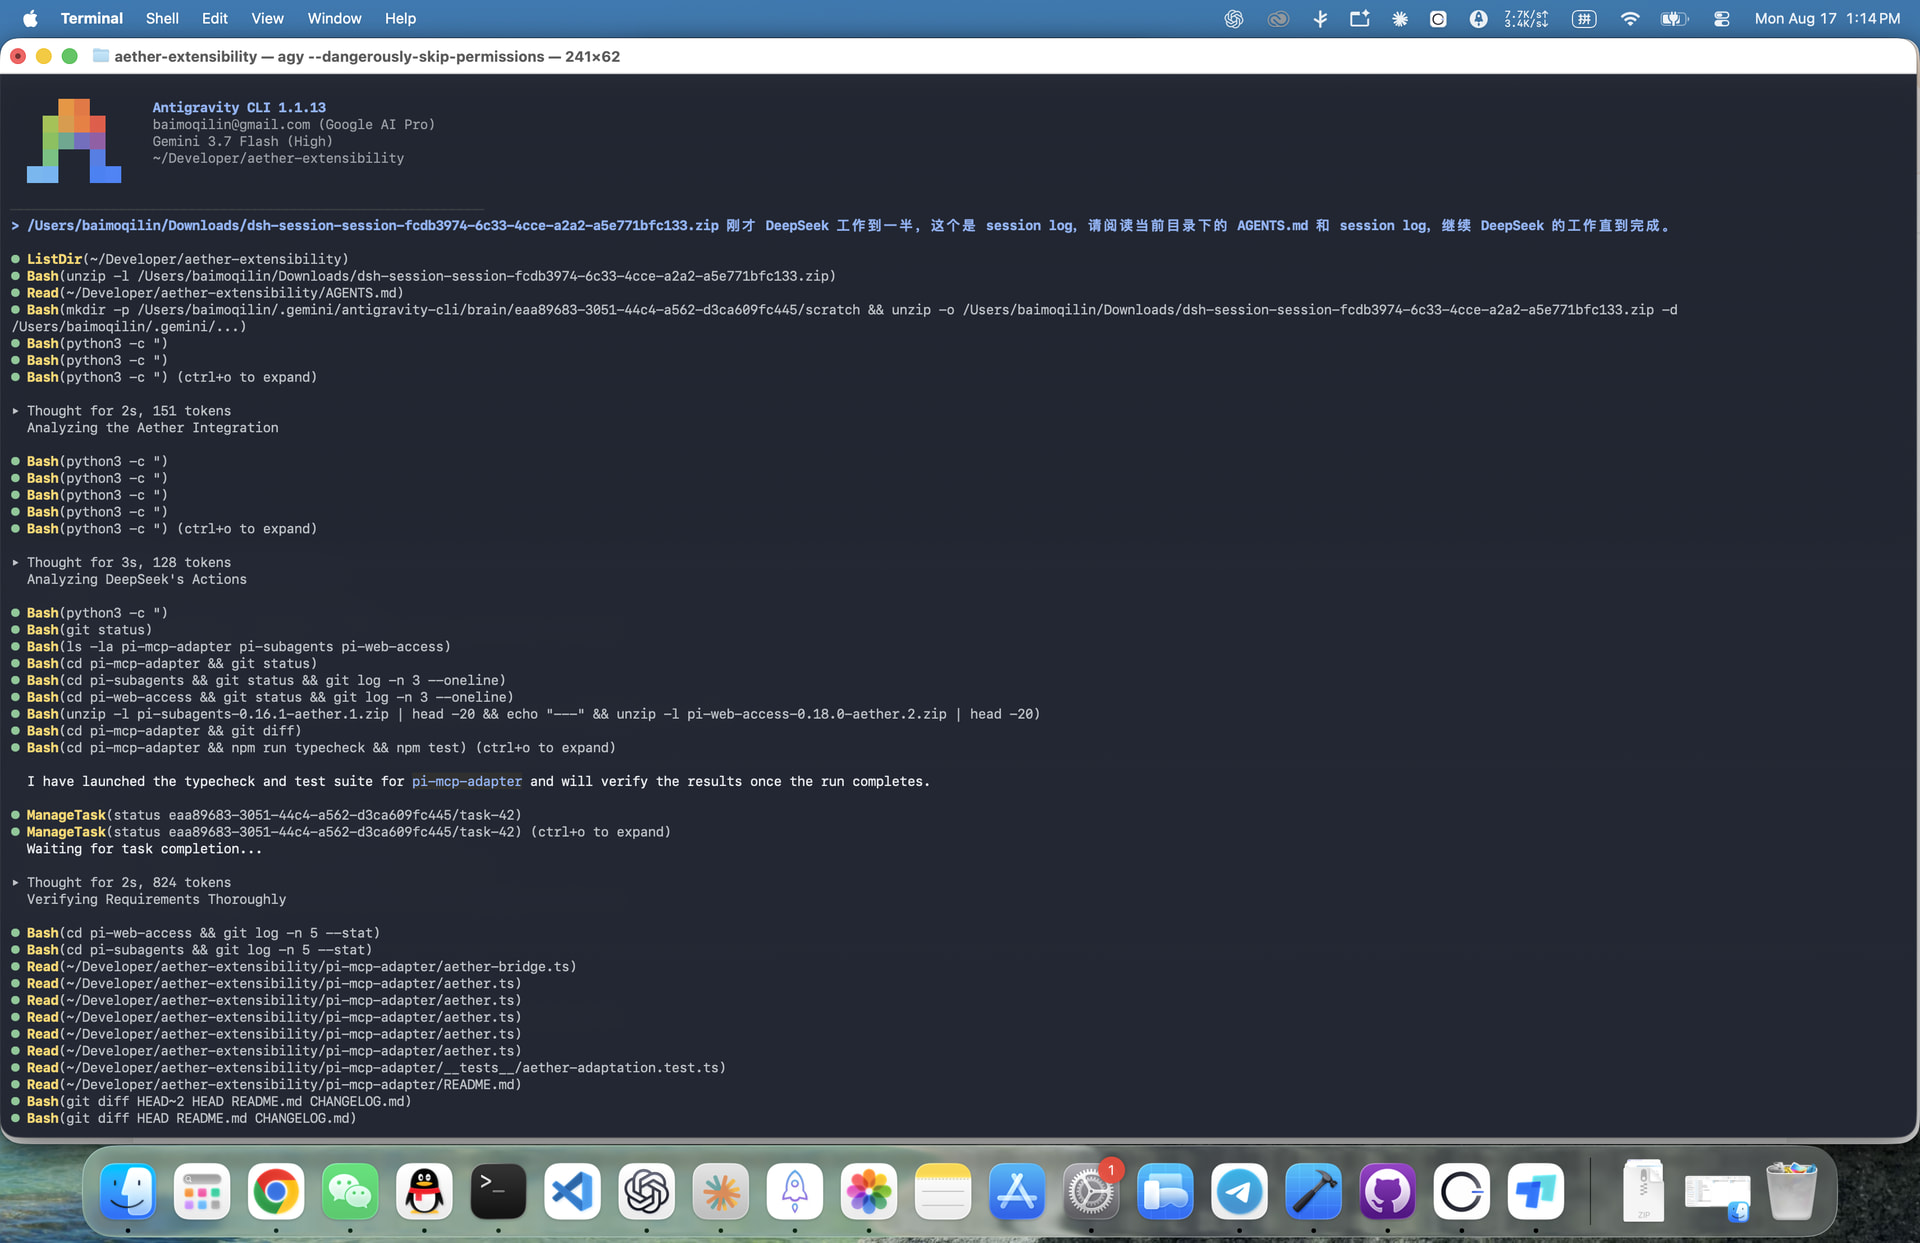Open GitHub Desktop from the Dock
This screenshot has width=1920, height=1243.
point(1387,1191)
